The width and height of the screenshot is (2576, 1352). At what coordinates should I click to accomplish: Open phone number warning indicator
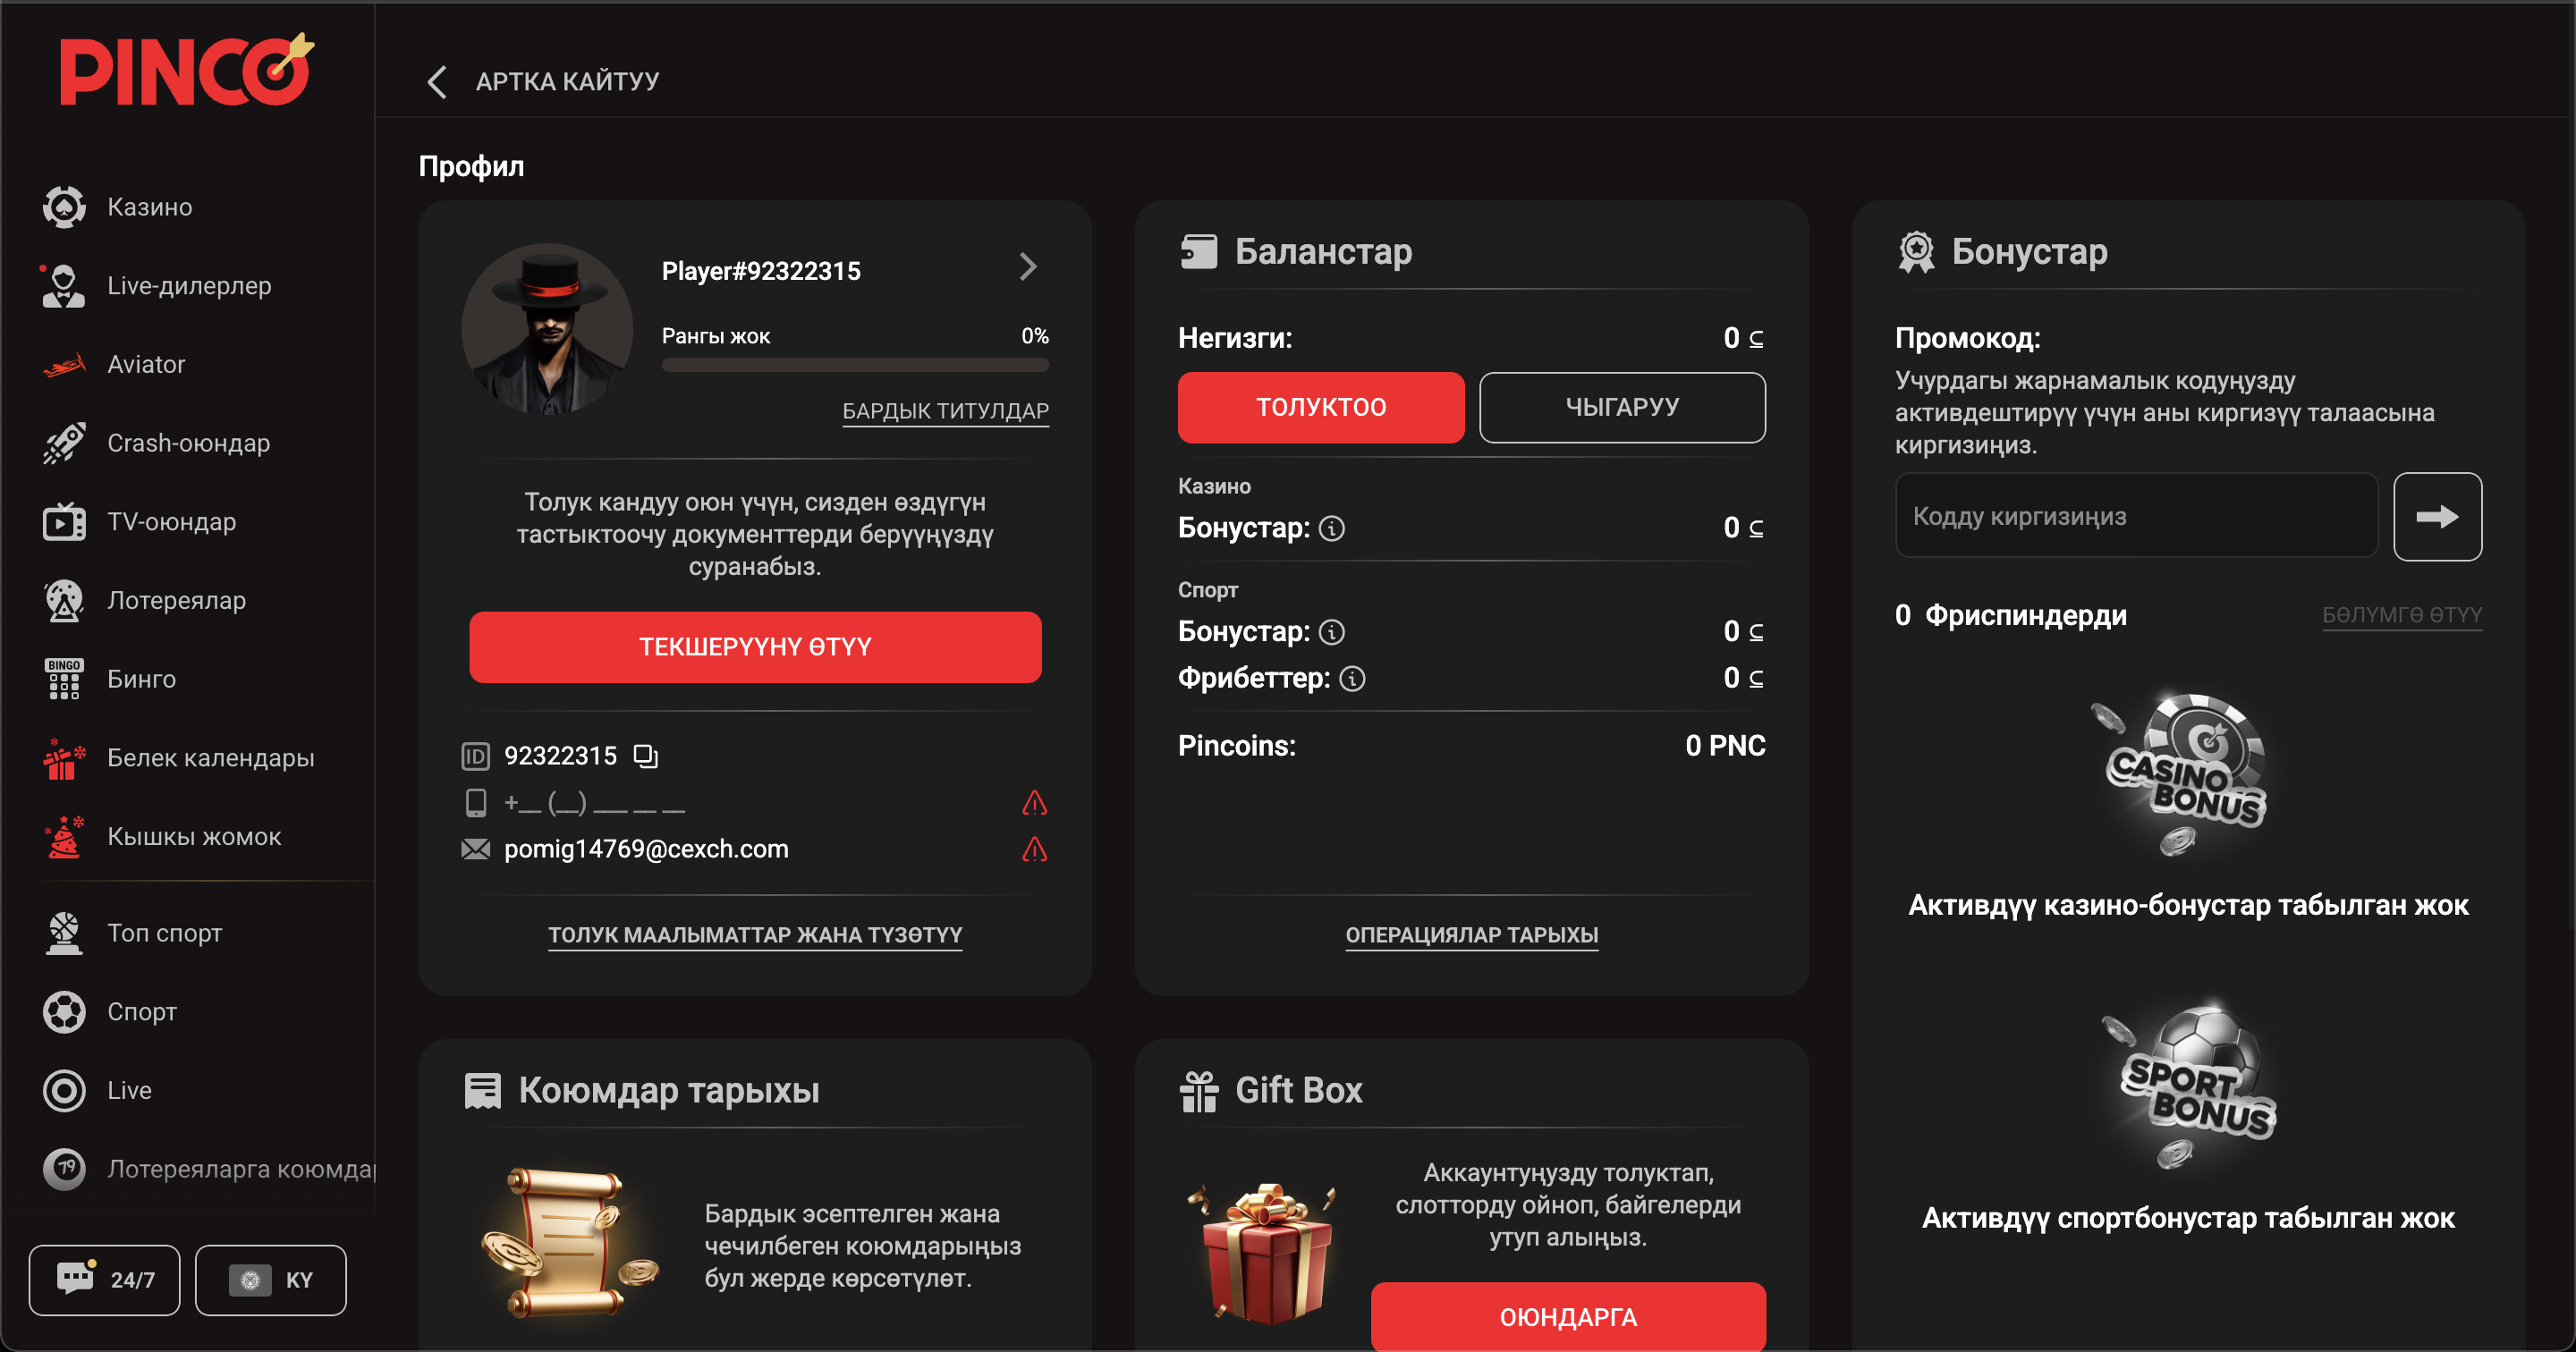point(1035,802)
